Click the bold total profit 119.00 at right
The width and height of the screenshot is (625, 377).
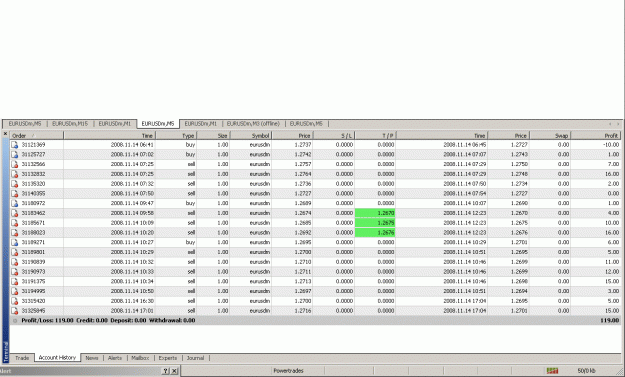pyautogui.click(x=610, y=320)
